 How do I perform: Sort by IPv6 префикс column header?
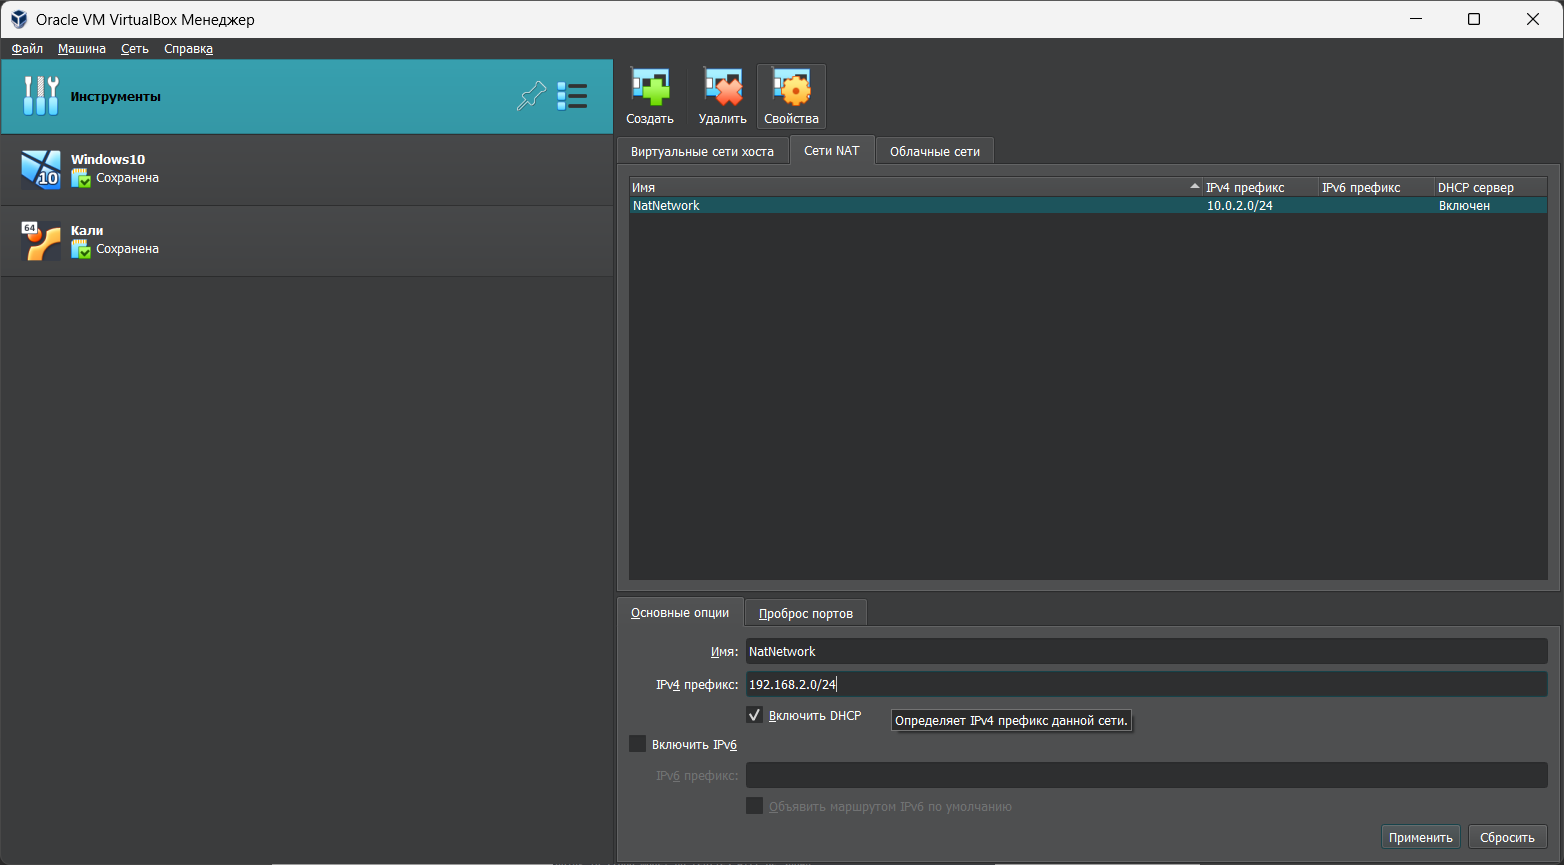coord(1376,187)
